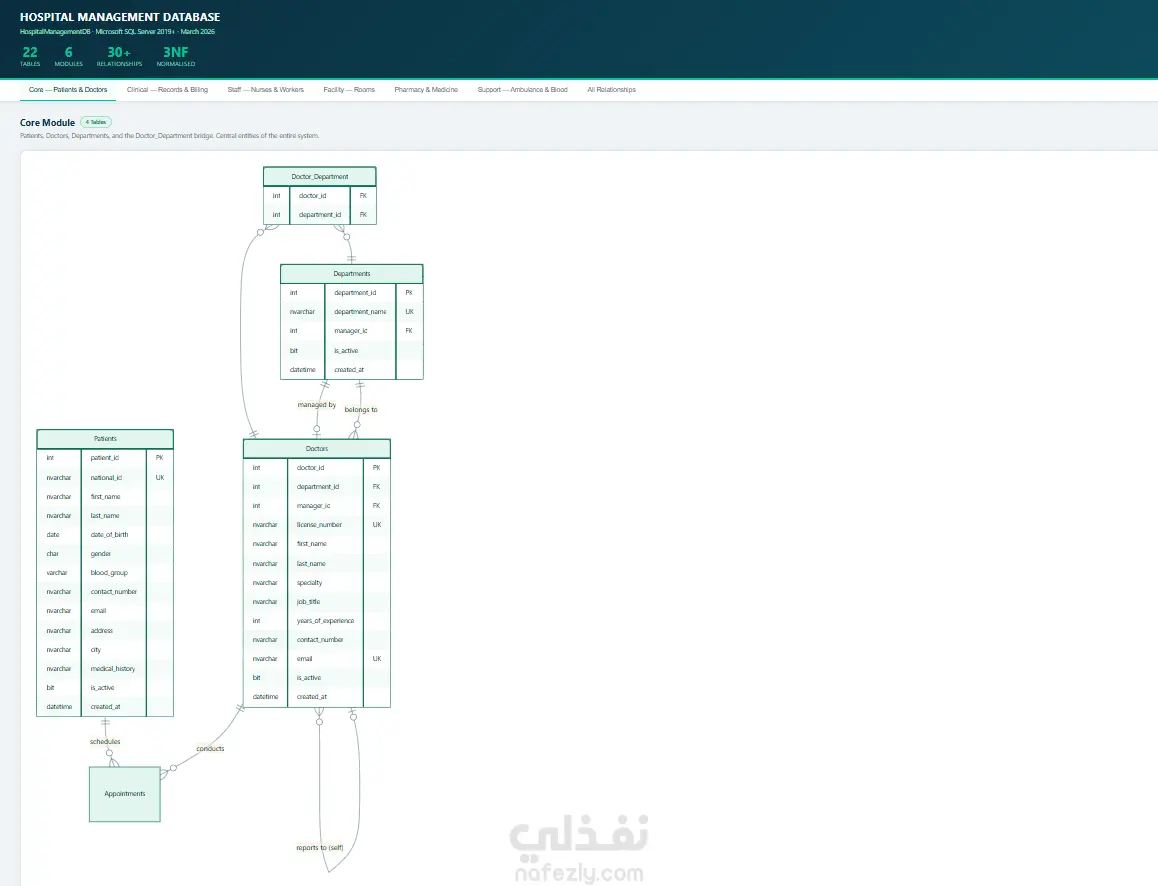Click the Appointments entity box
The height and width of the screenshot is (886, 1158).
(x=125, y=794)
